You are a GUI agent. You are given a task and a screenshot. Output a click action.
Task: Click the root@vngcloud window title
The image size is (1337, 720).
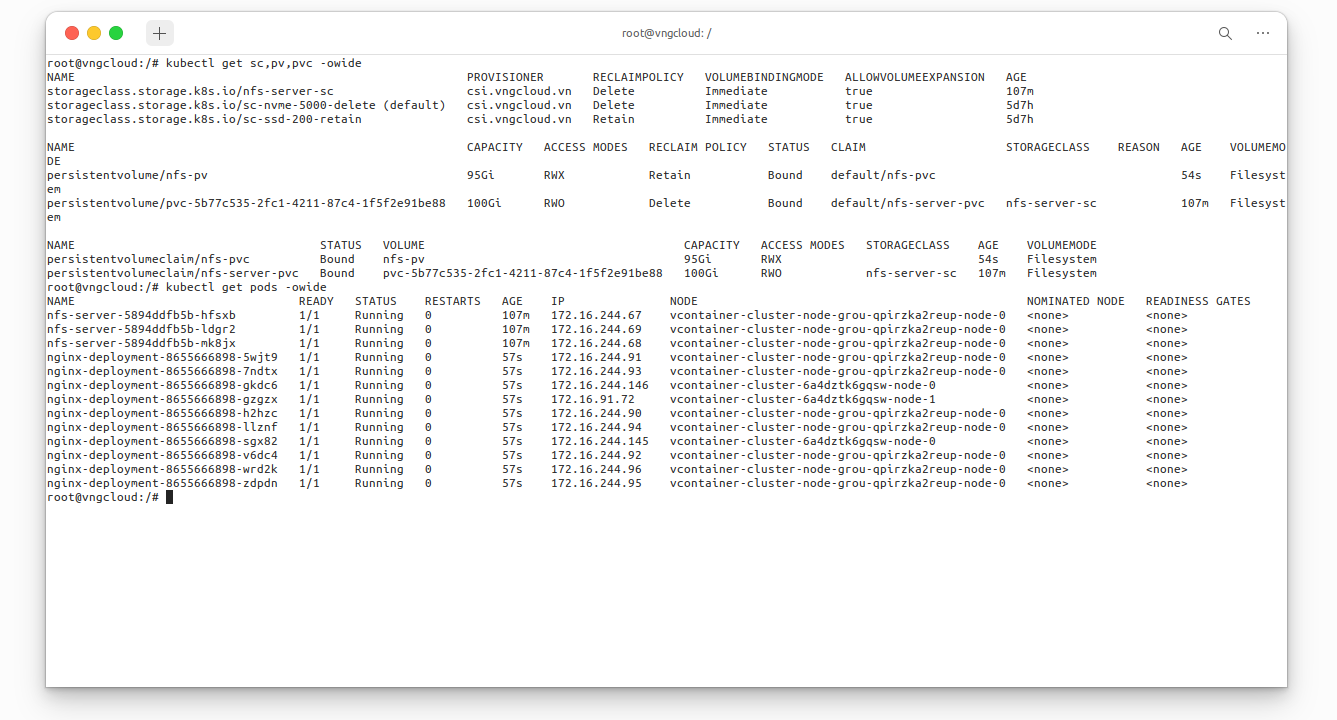pyautogui.click(x=666, y=33)
